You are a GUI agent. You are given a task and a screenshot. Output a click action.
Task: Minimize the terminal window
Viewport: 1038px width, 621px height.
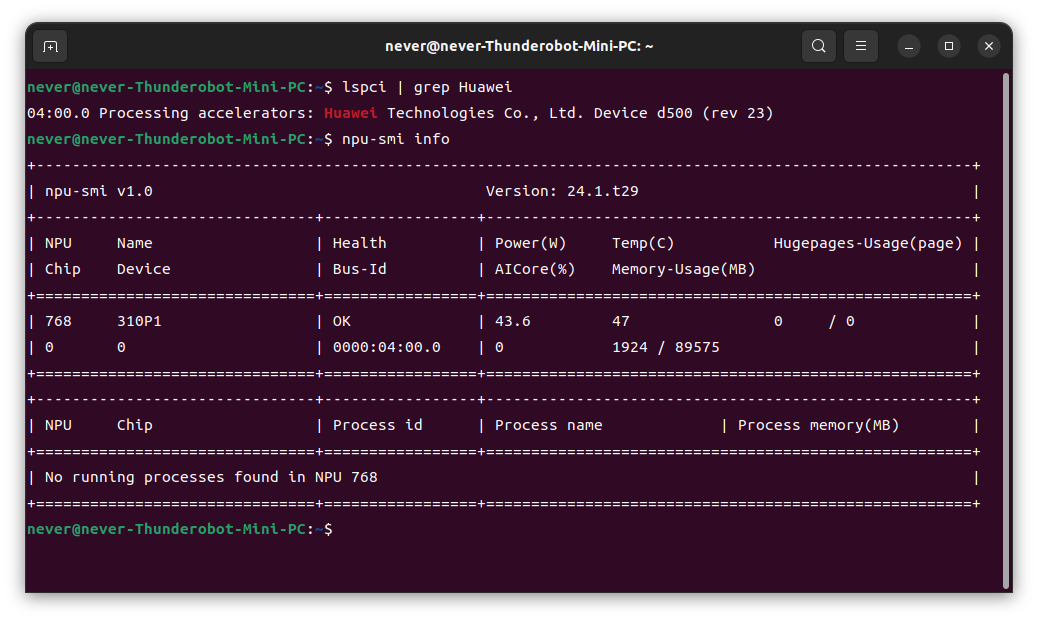click(x=909, y=46)
